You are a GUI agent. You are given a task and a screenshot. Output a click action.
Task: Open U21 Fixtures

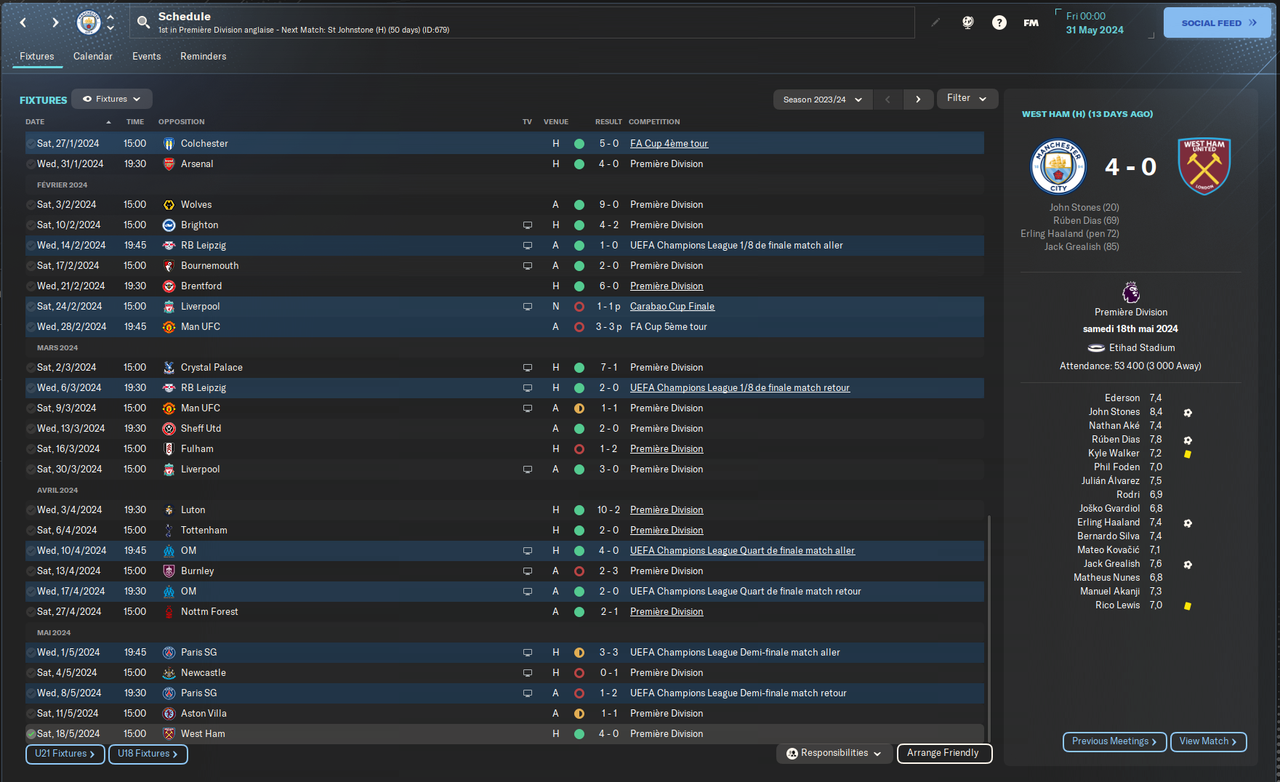65,754
